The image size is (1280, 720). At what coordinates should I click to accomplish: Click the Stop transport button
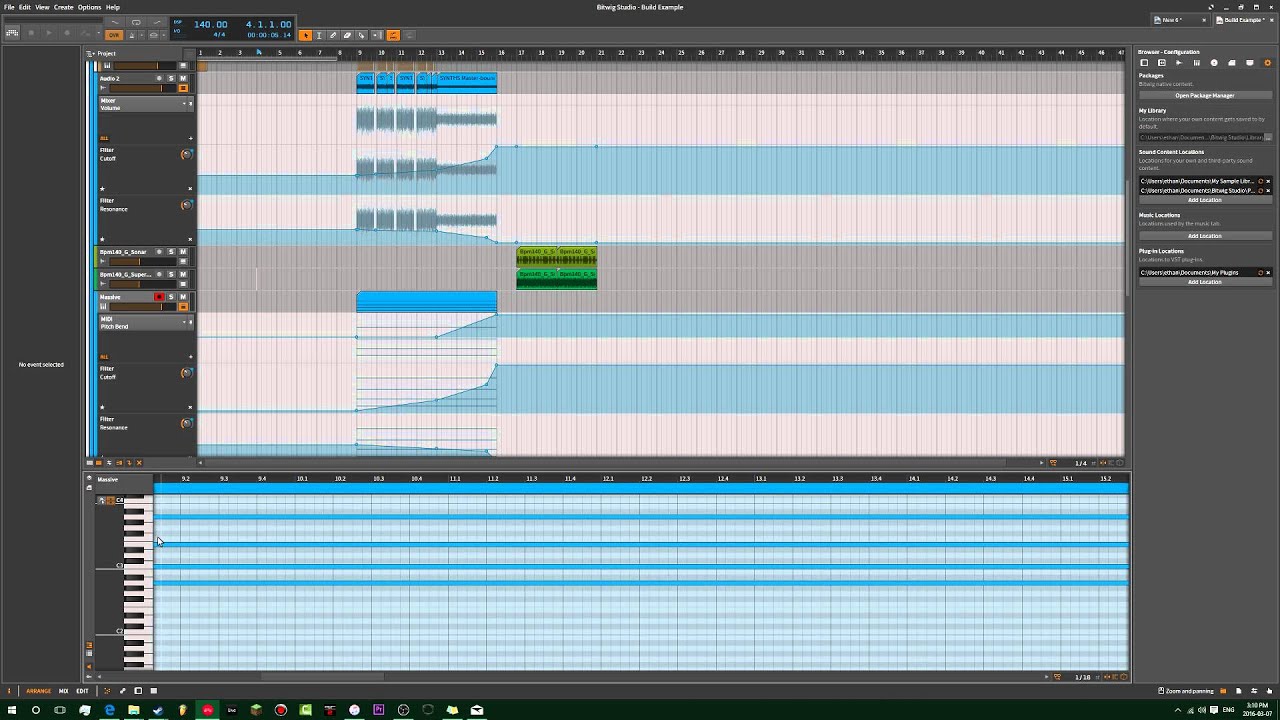(31, 33)
